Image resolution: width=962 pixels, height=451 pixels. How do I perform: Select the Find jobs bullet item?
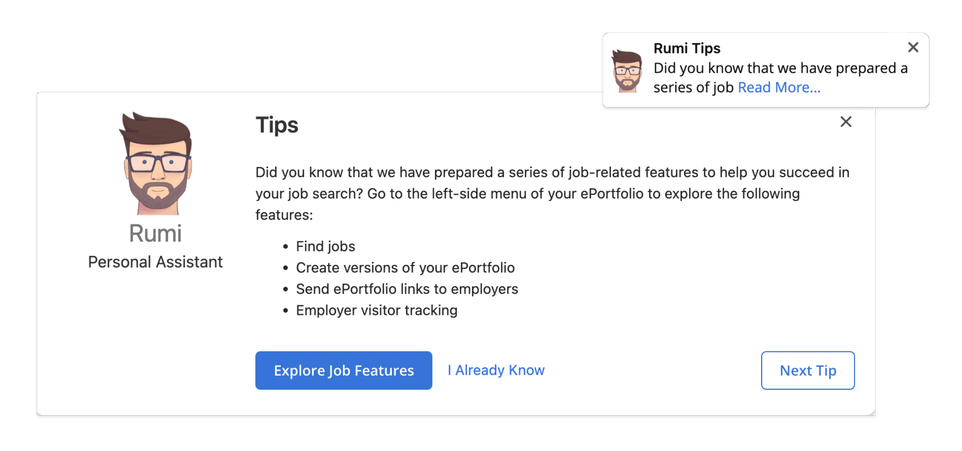(x=325, y=247)
